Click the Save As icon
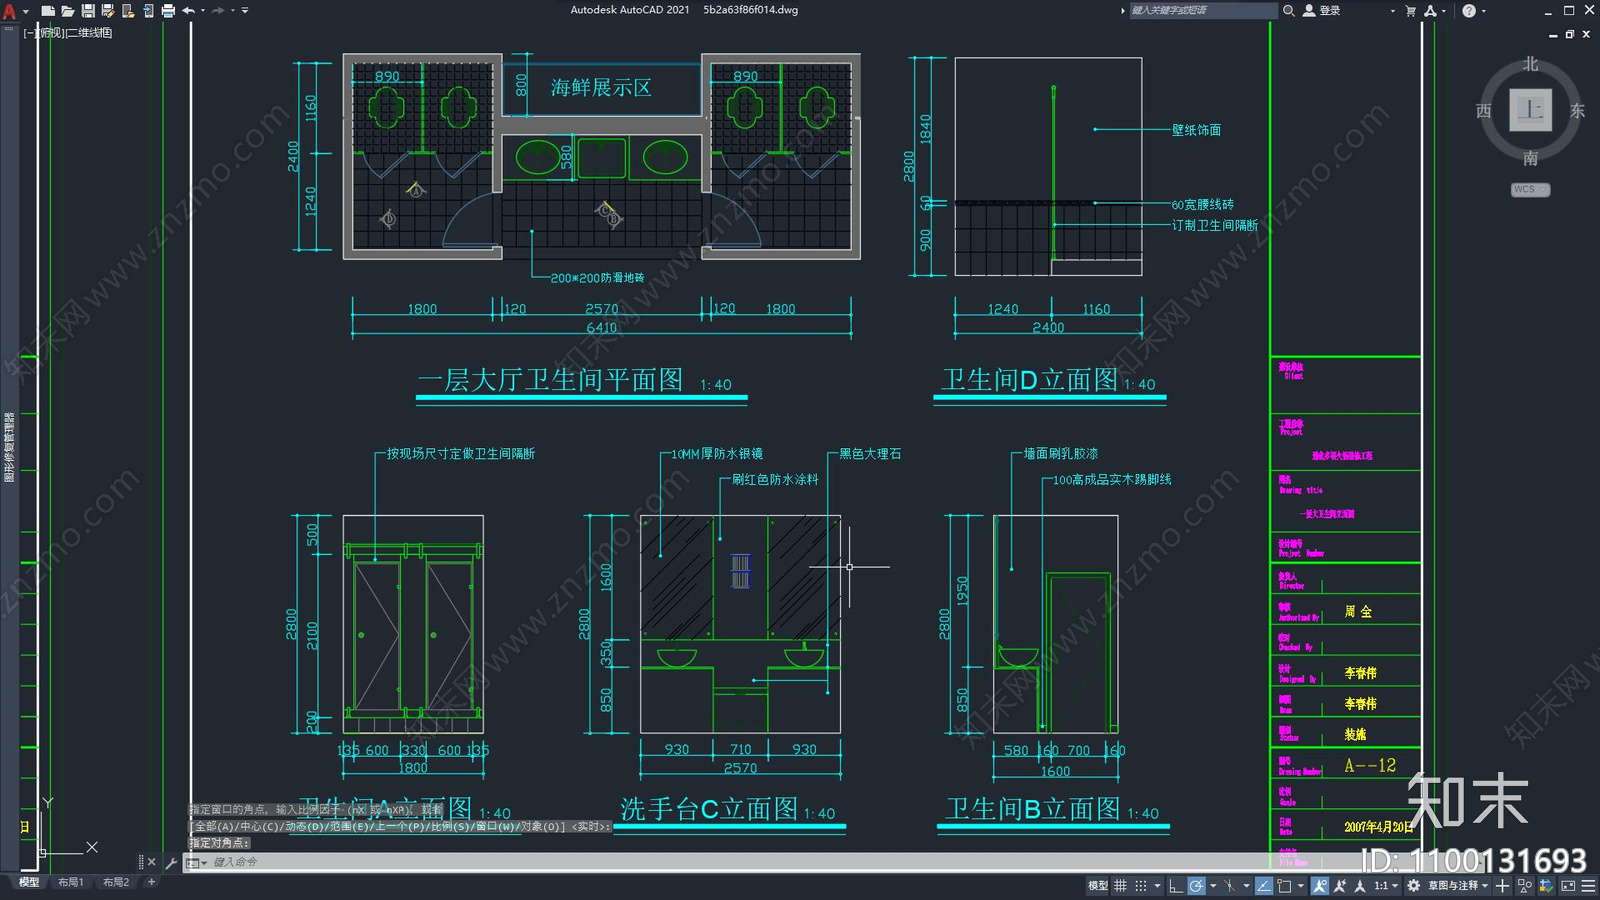Viewport: 1600px width, 900px height. coord(108,11)
